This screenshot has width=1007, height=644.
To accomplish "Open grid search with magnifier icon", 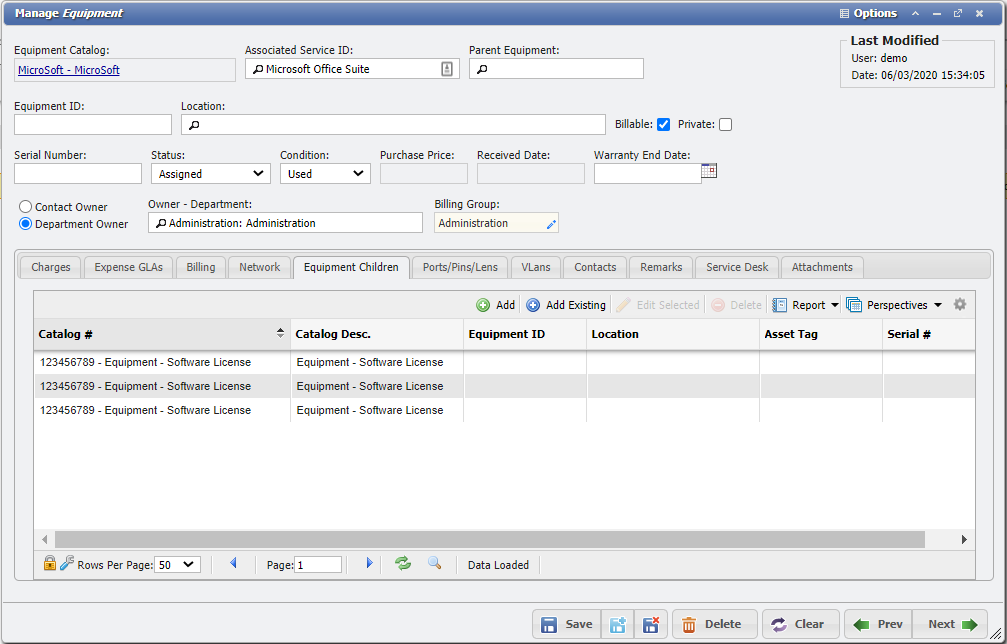I will pyautogui.click(x=435, y=564).
